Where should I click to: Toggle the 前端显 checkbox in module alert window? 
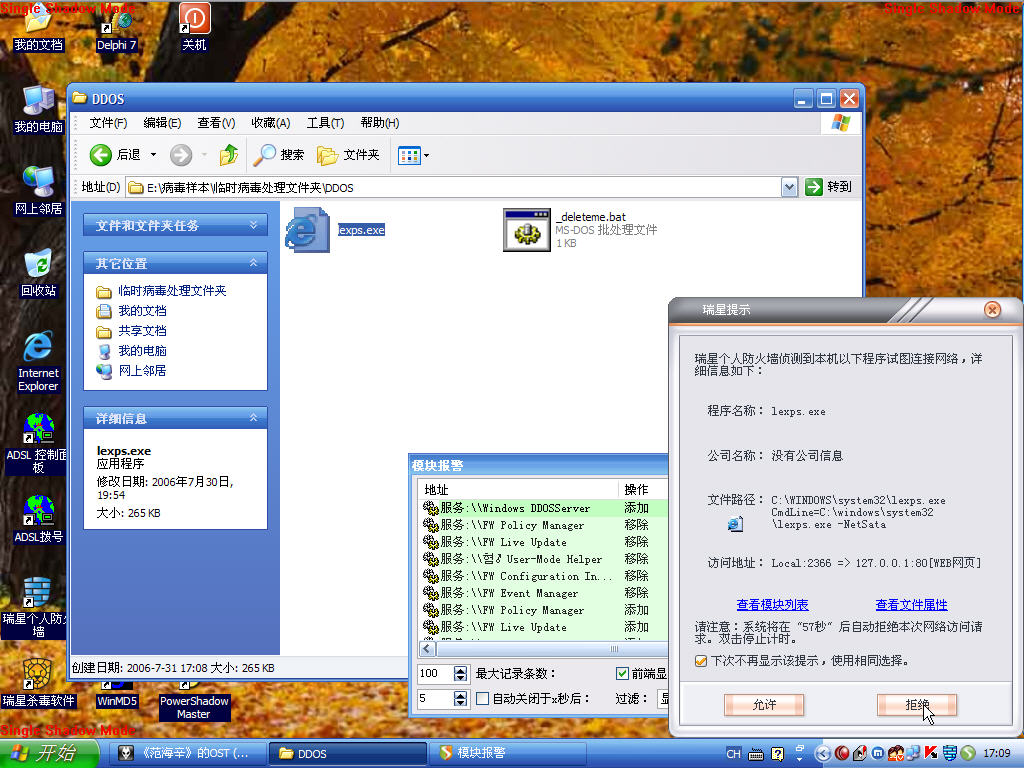pyautogui.click(x=622, y=673)
